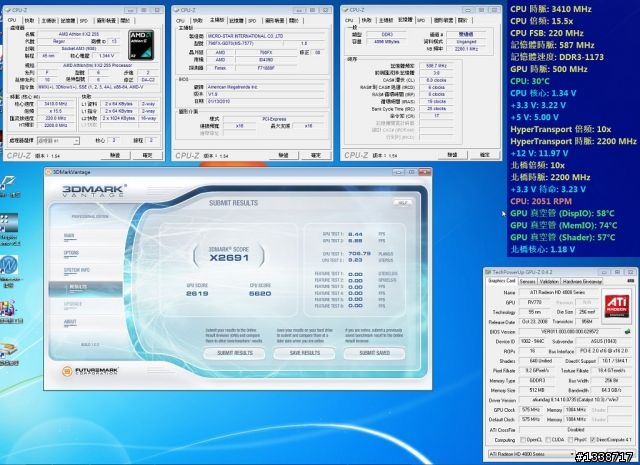Click the overlay text DDR3-1173
Screen dimensions: 640x465
(x=580, y=57)
